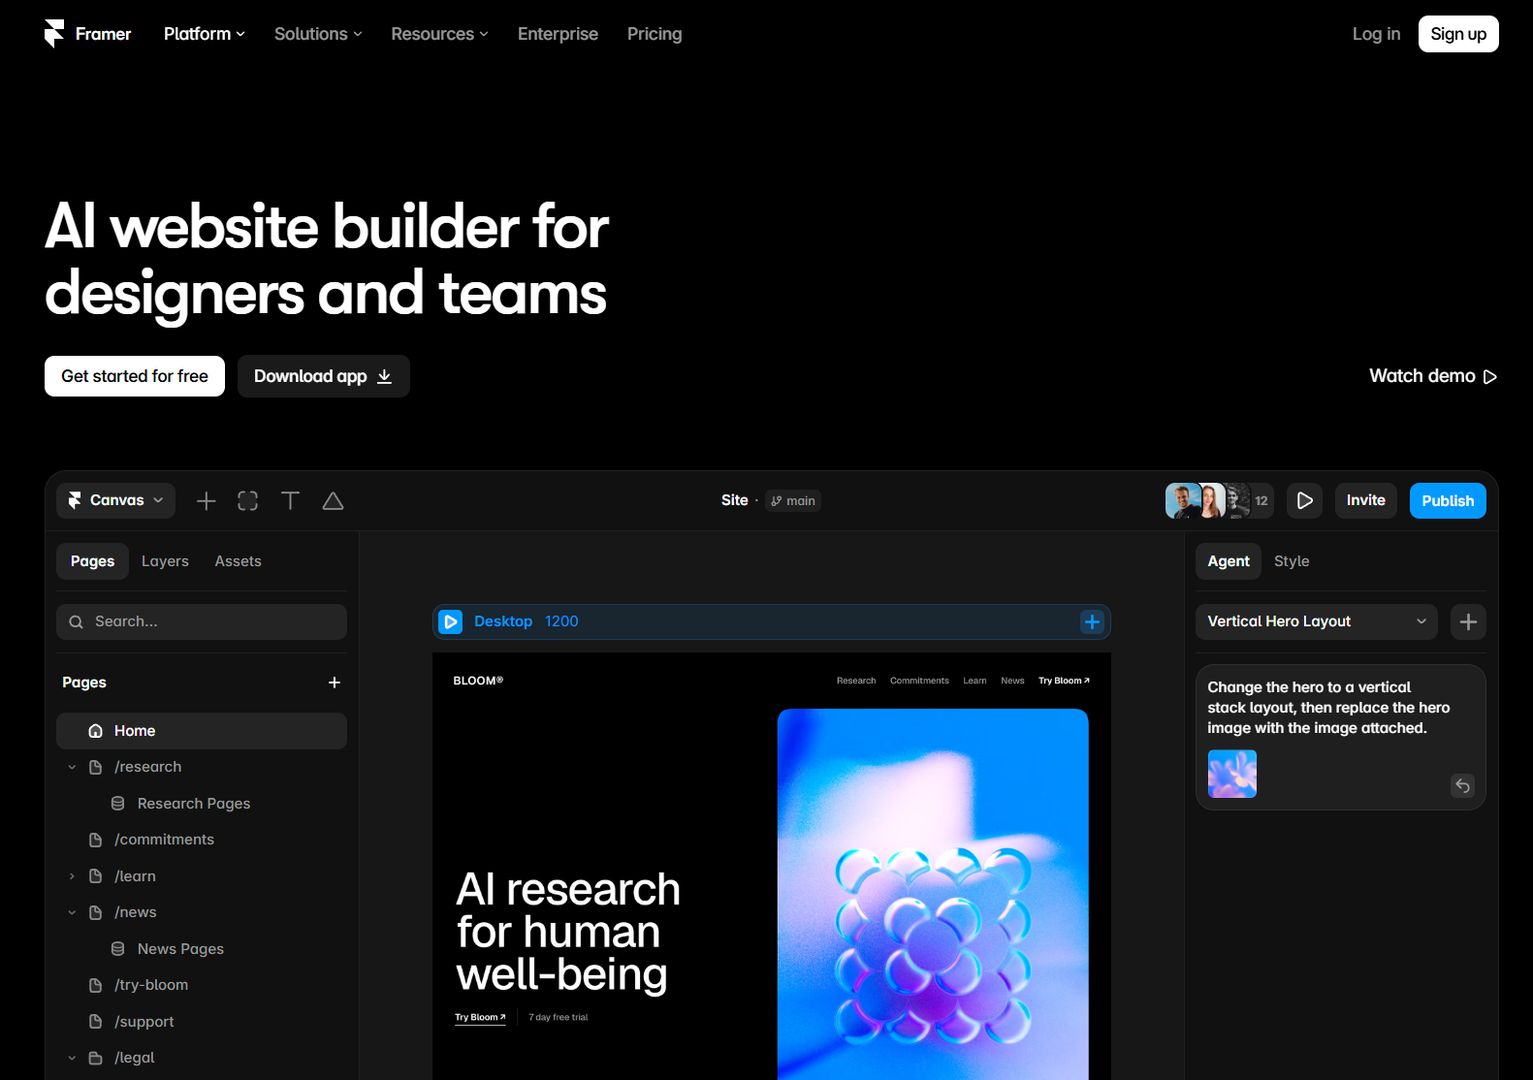Open the Vertical Hero Layout dropdown

click(x=1316, y=622)
